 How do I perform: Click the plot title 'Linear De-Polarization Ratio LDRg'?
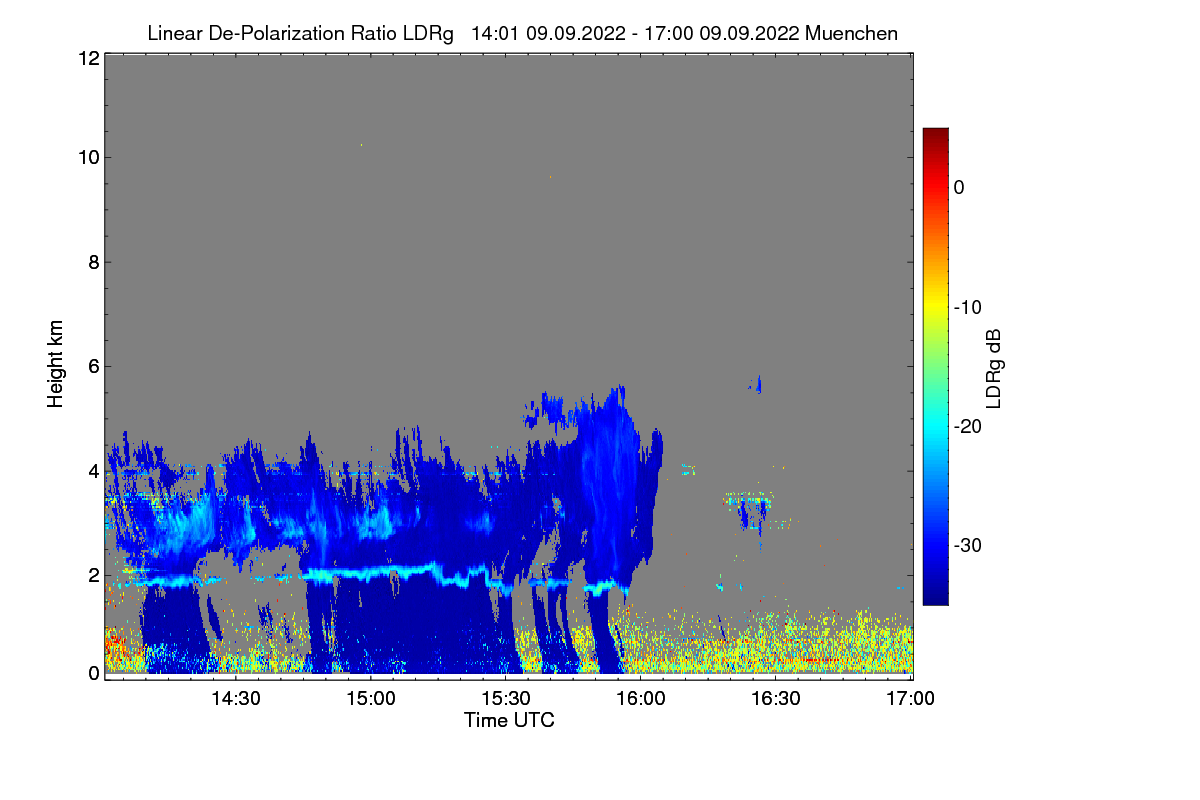click(x=300, y=33)
